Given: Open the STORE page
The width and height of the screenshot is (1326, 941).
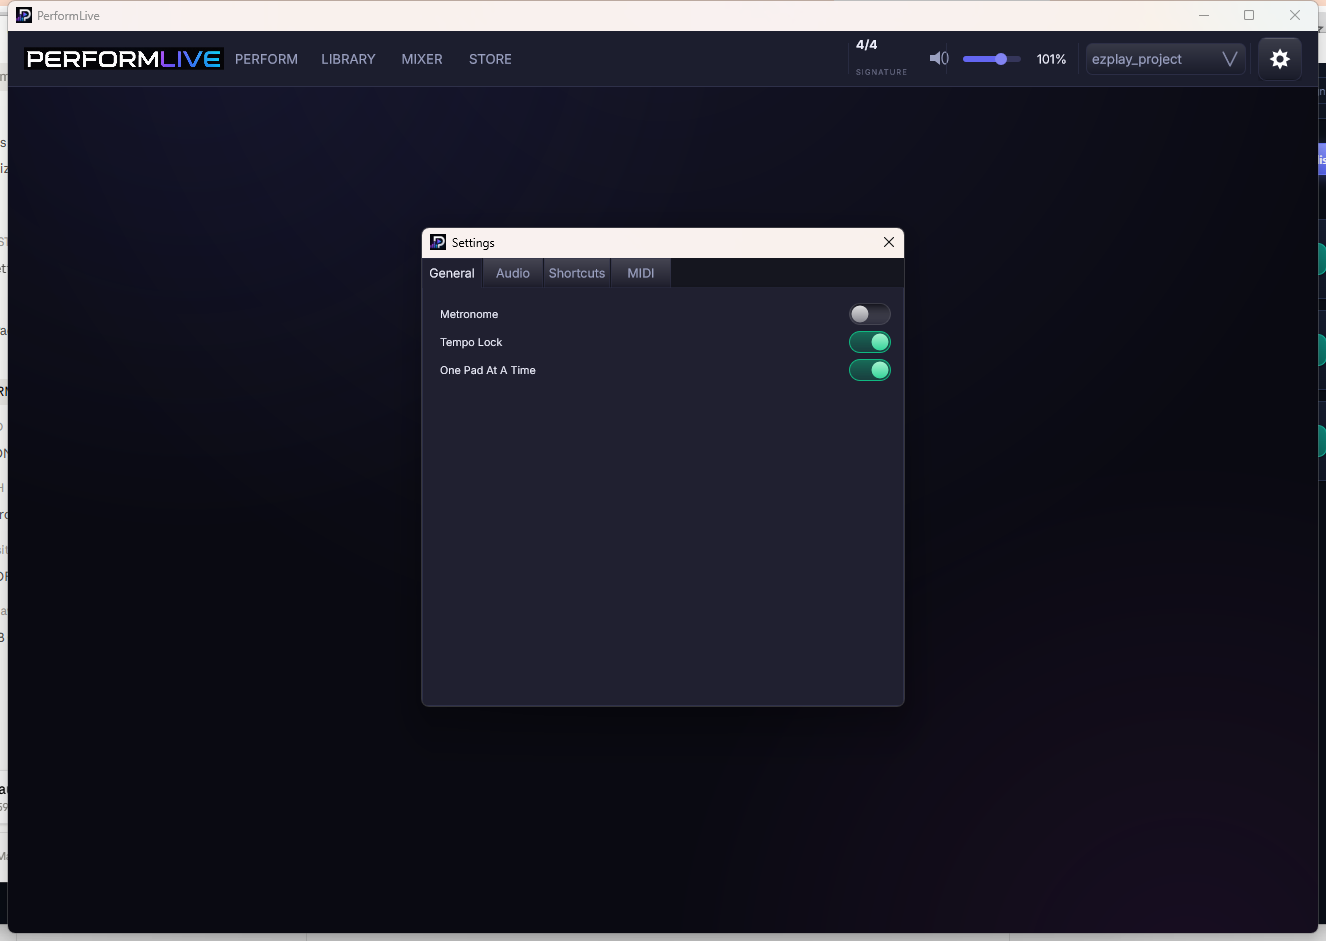Looking at the screenshot, I should (490, 59).
